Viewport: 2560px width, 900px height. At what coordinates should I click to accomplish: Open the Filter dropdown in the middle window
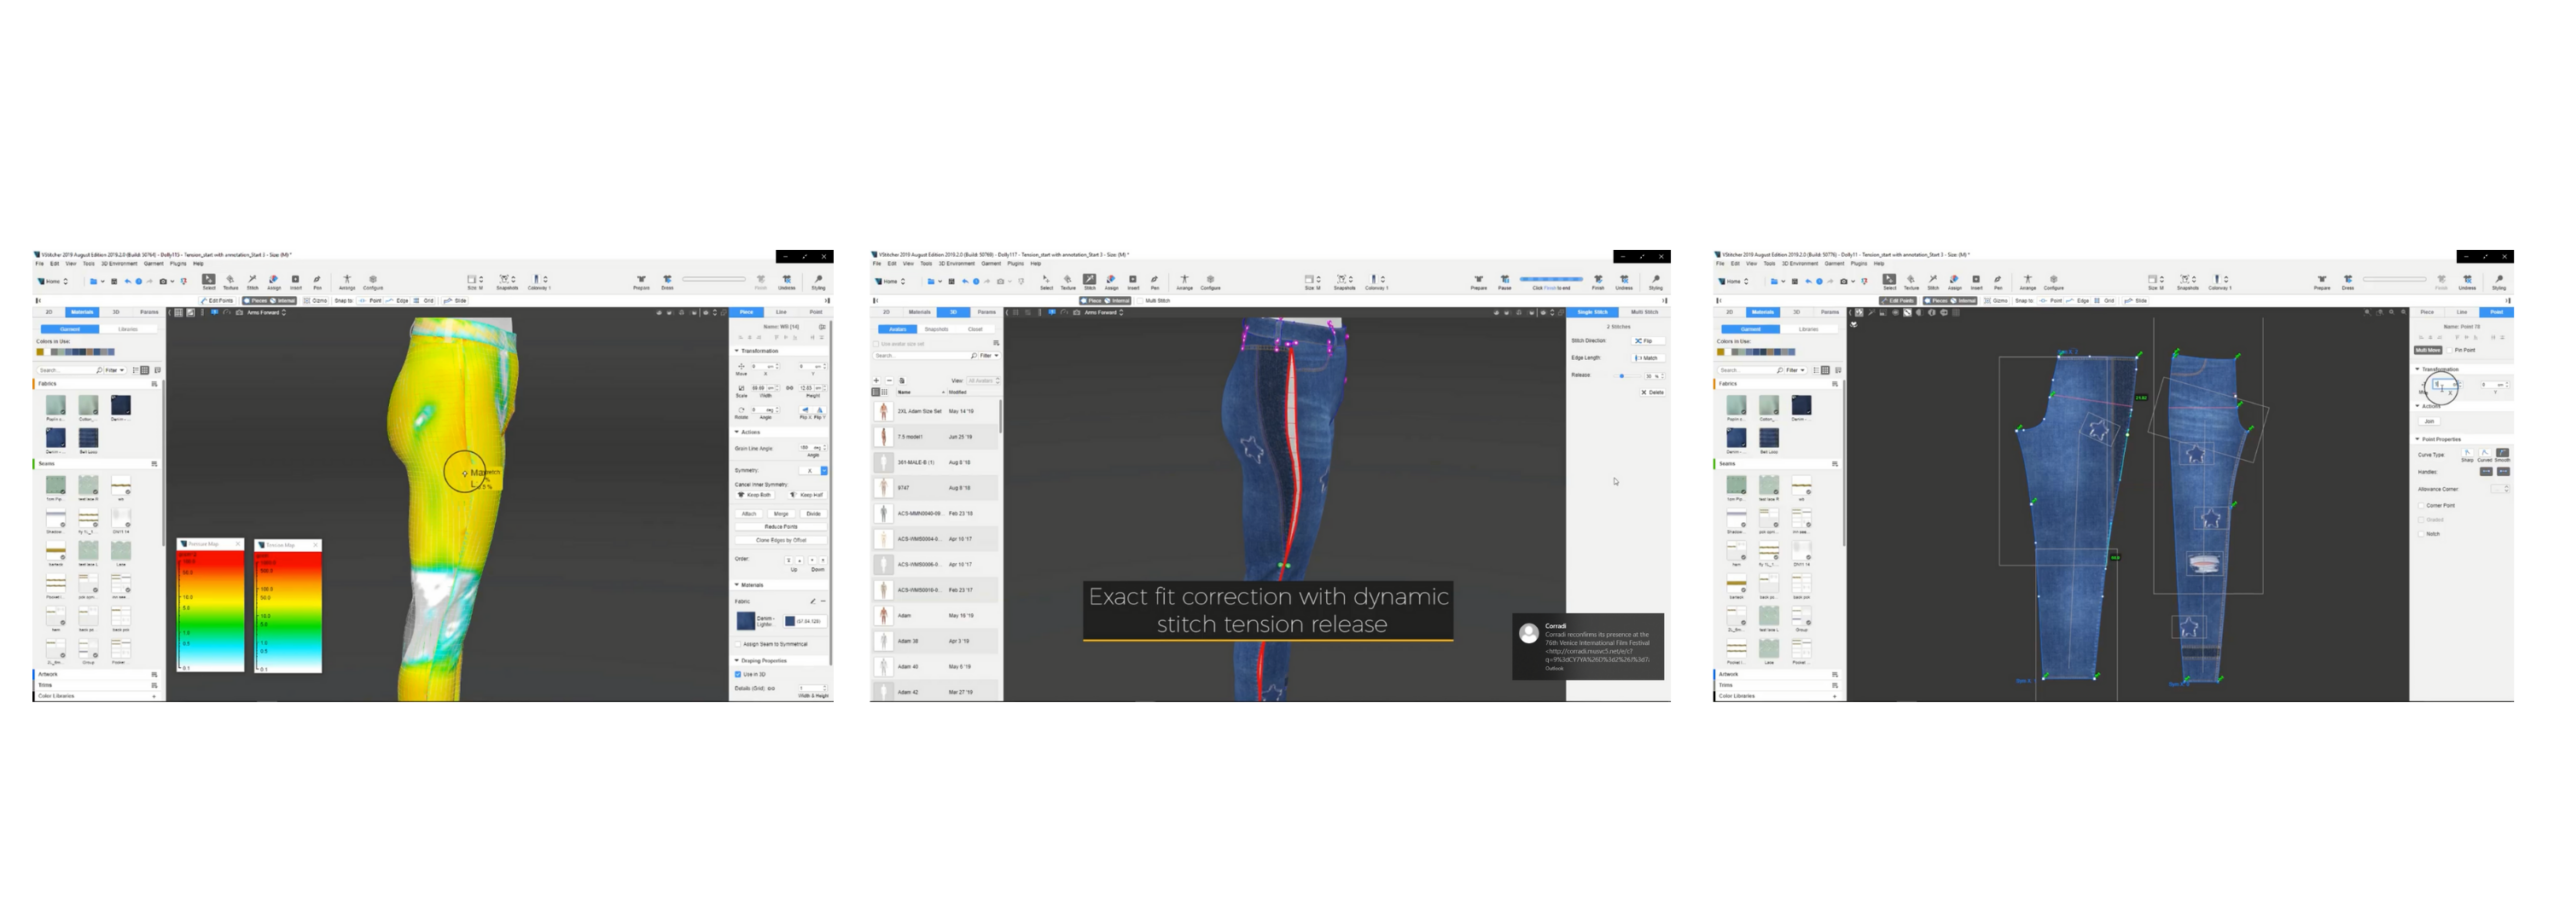pyautogui.click(x=990, y=356)
